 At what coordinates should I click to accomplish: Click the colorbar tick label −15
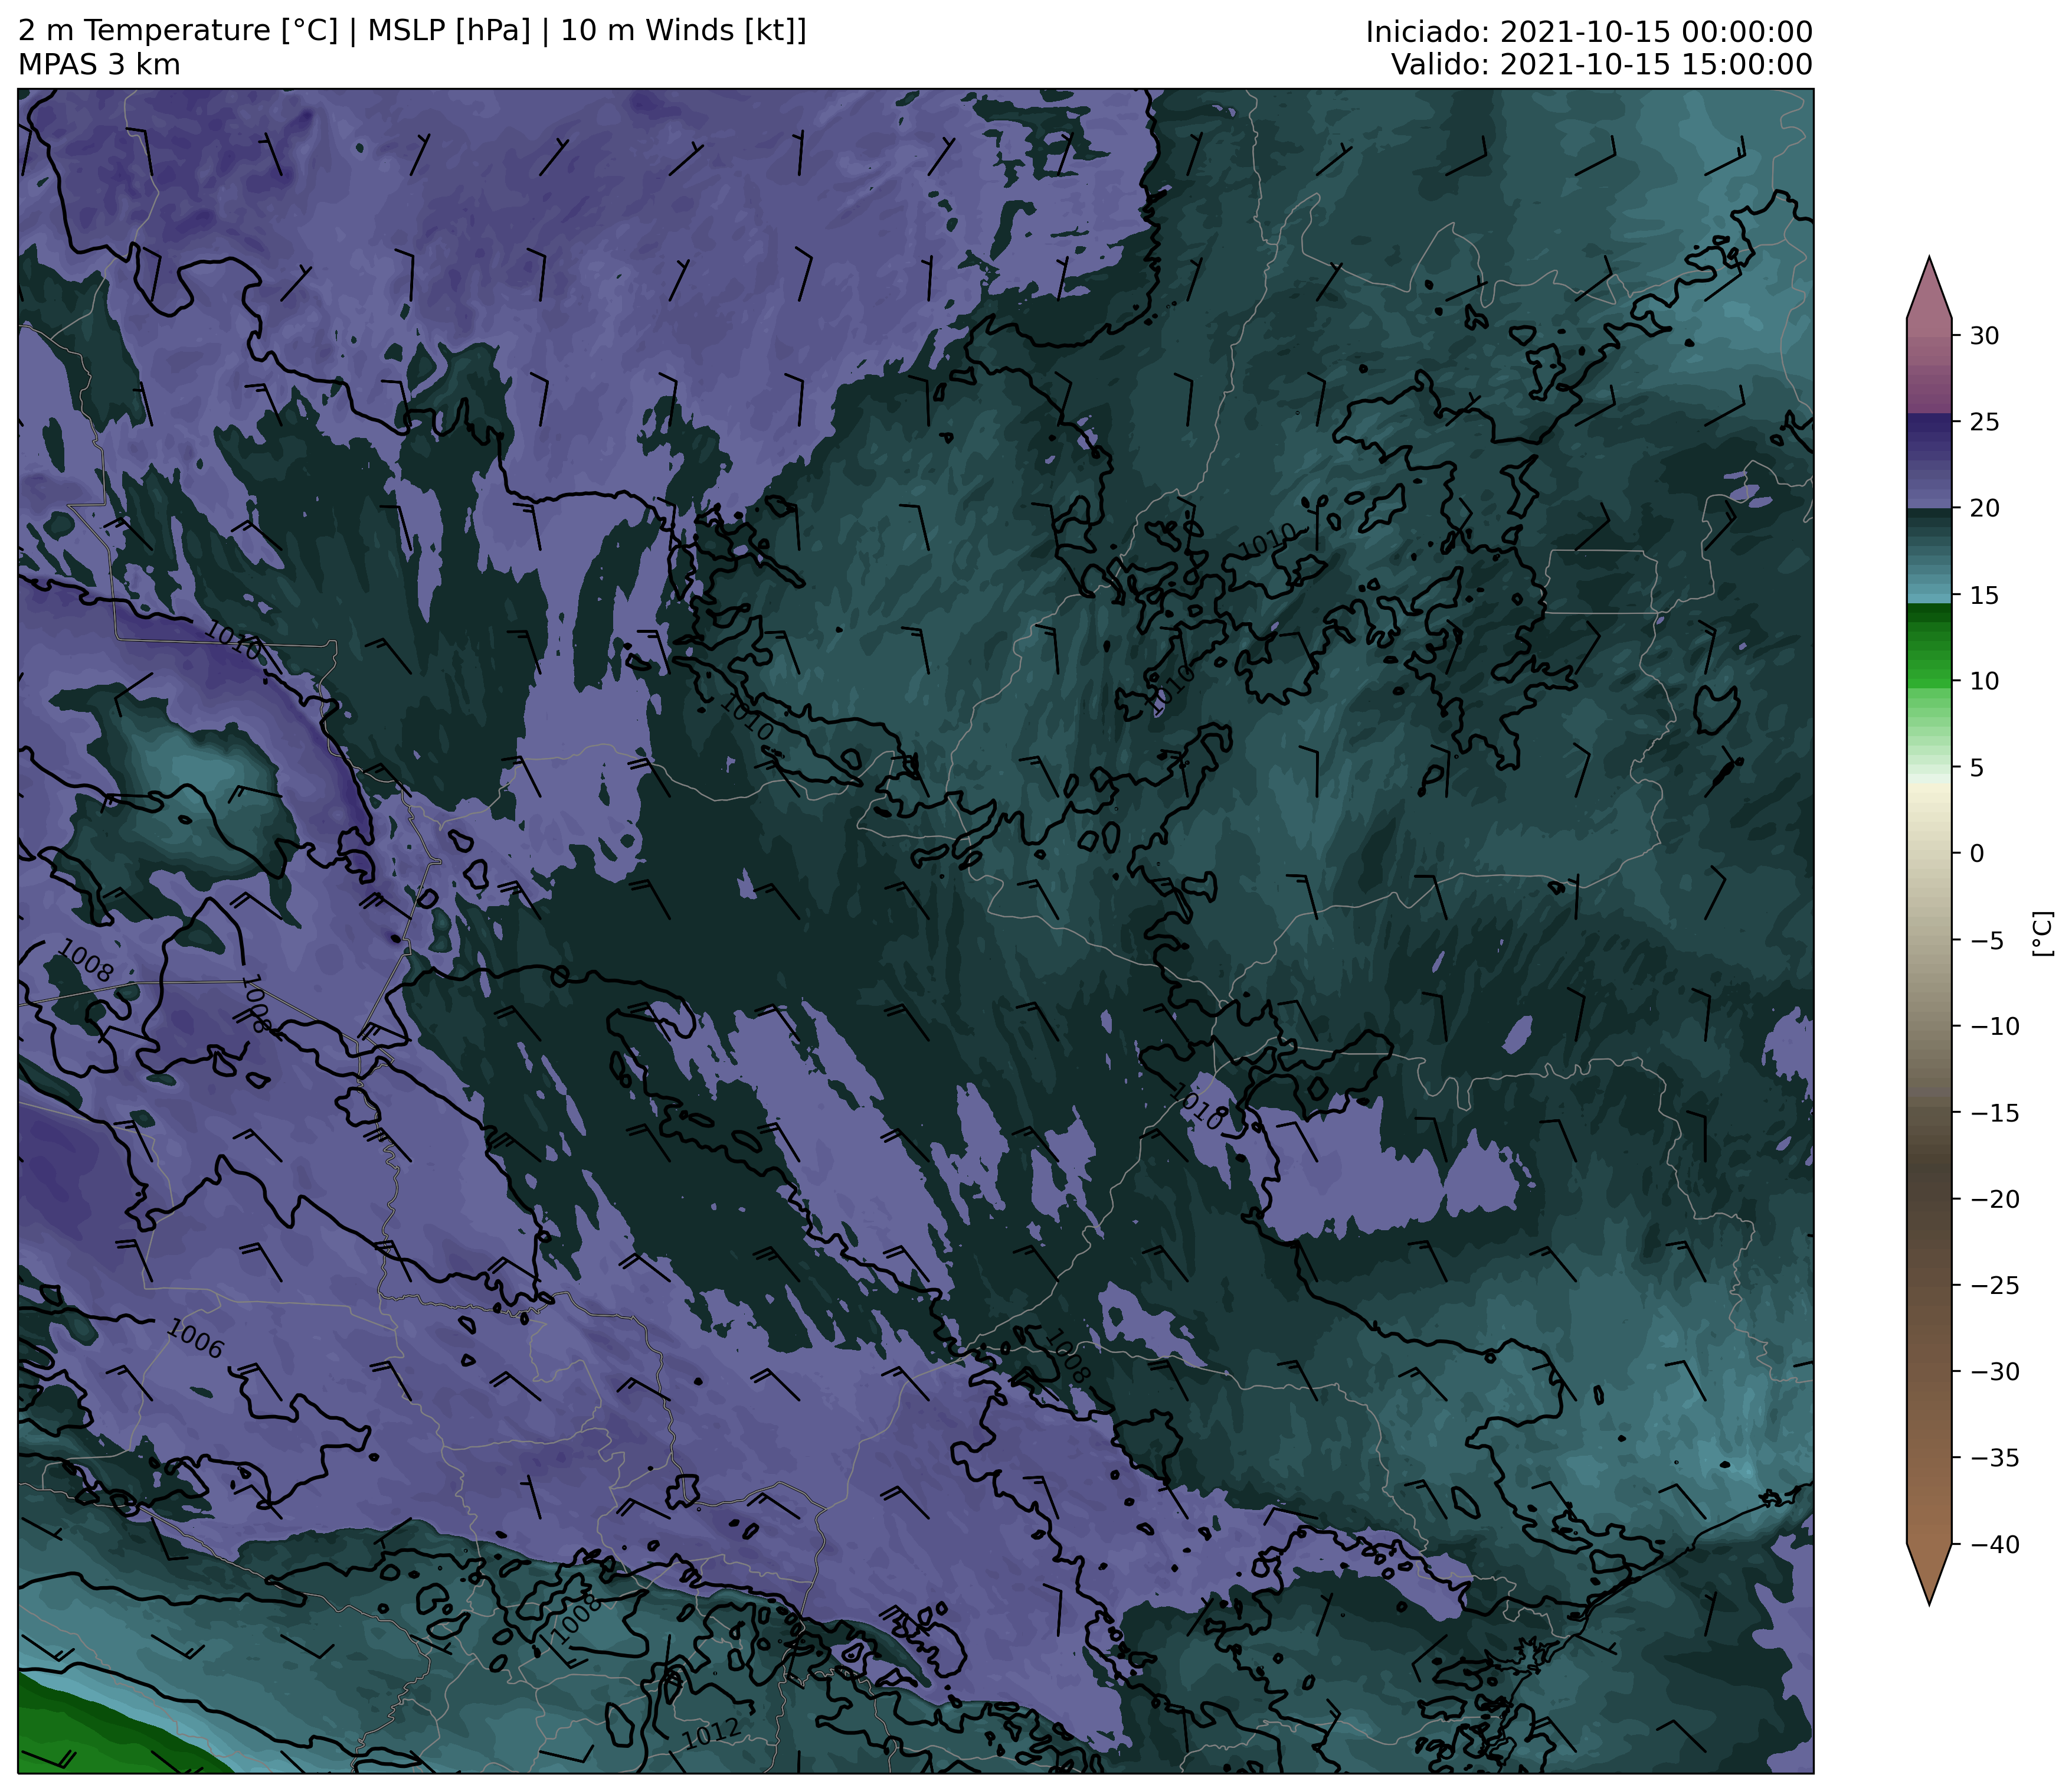point(1994,1113)
